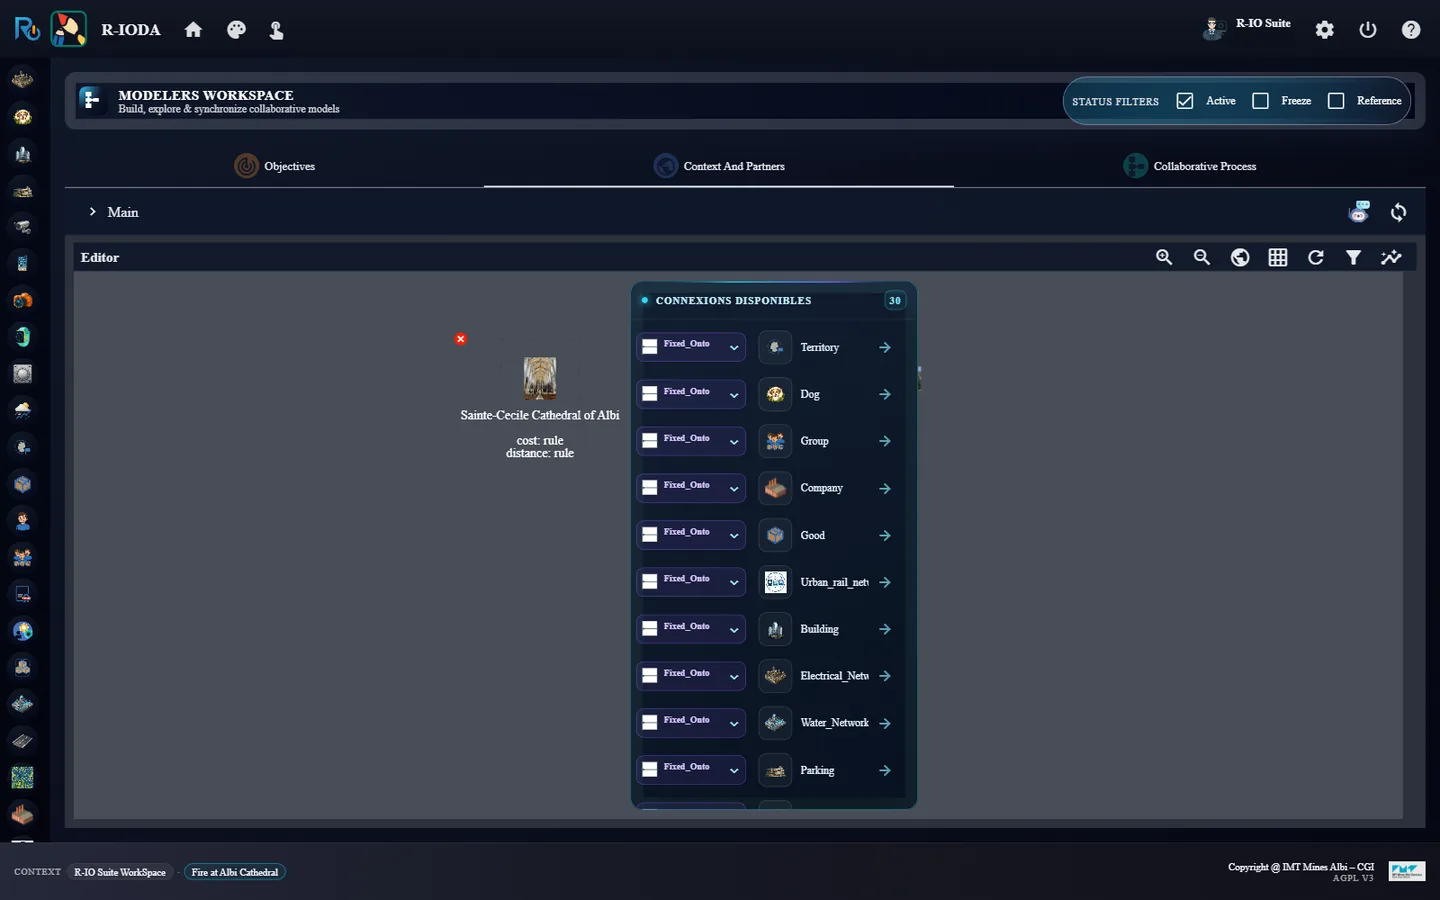Open the filter funnel icon
This screenshot has width=1440, height=900.
[x=1353, y=257]
